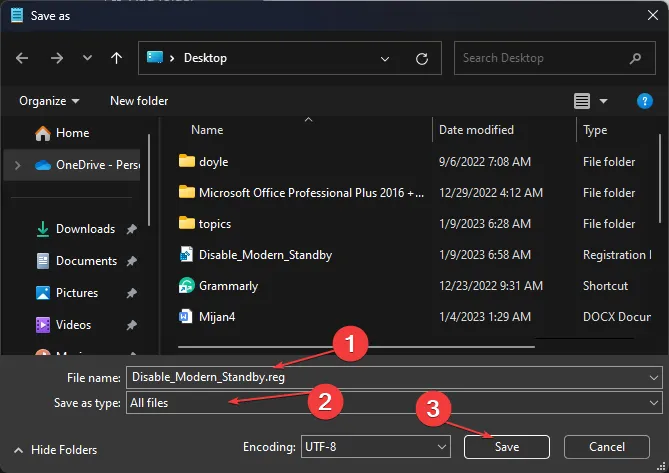Click the Shortcut type cell for Grammarly

(605, 286)
